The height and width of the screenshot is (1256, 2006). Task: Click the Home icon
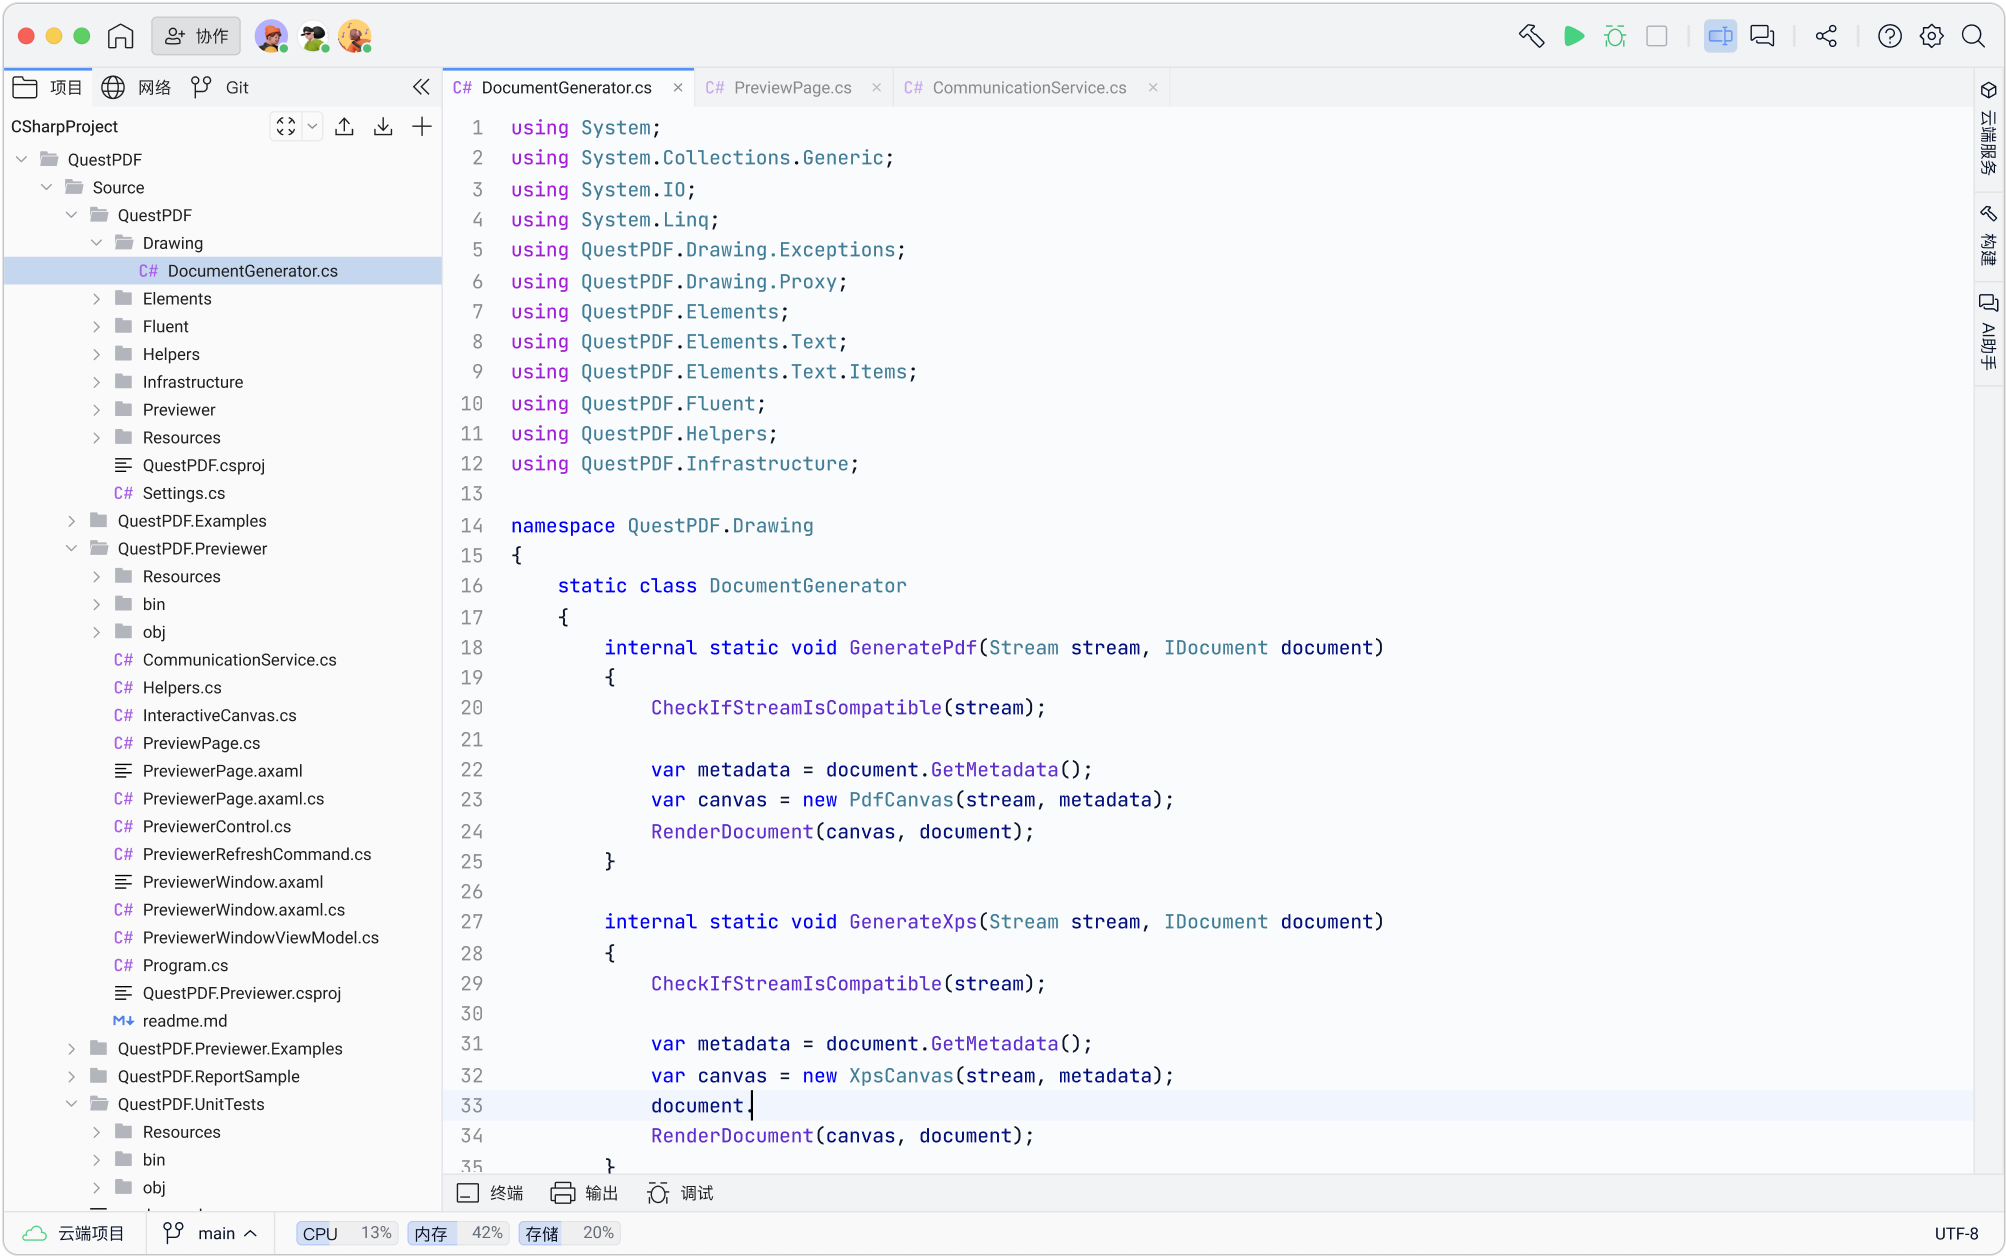pos(120,36)
